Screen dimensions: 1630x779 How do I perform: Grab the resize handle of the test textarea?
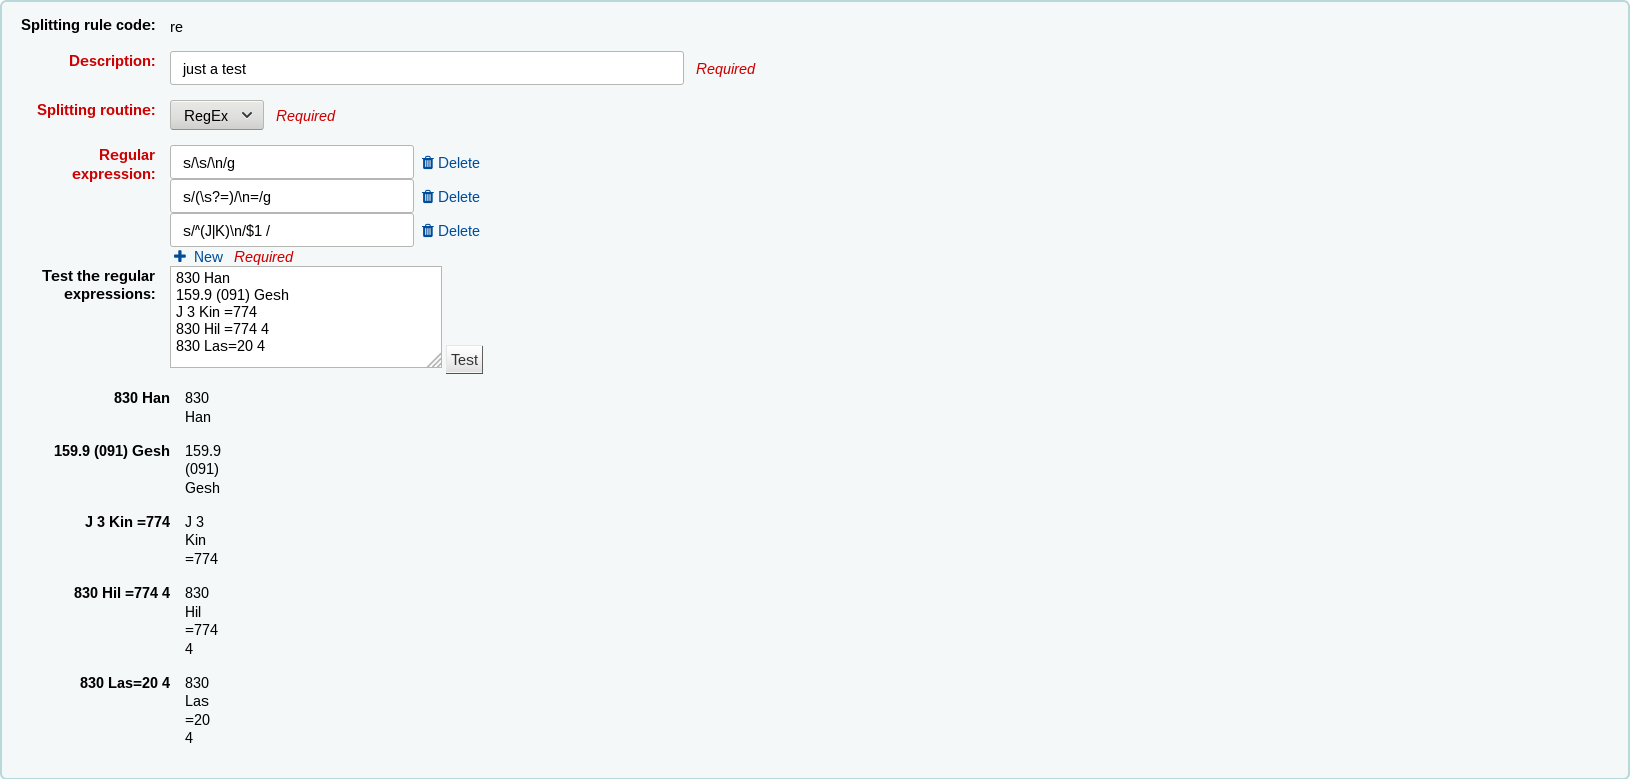[x=434, y=361]
